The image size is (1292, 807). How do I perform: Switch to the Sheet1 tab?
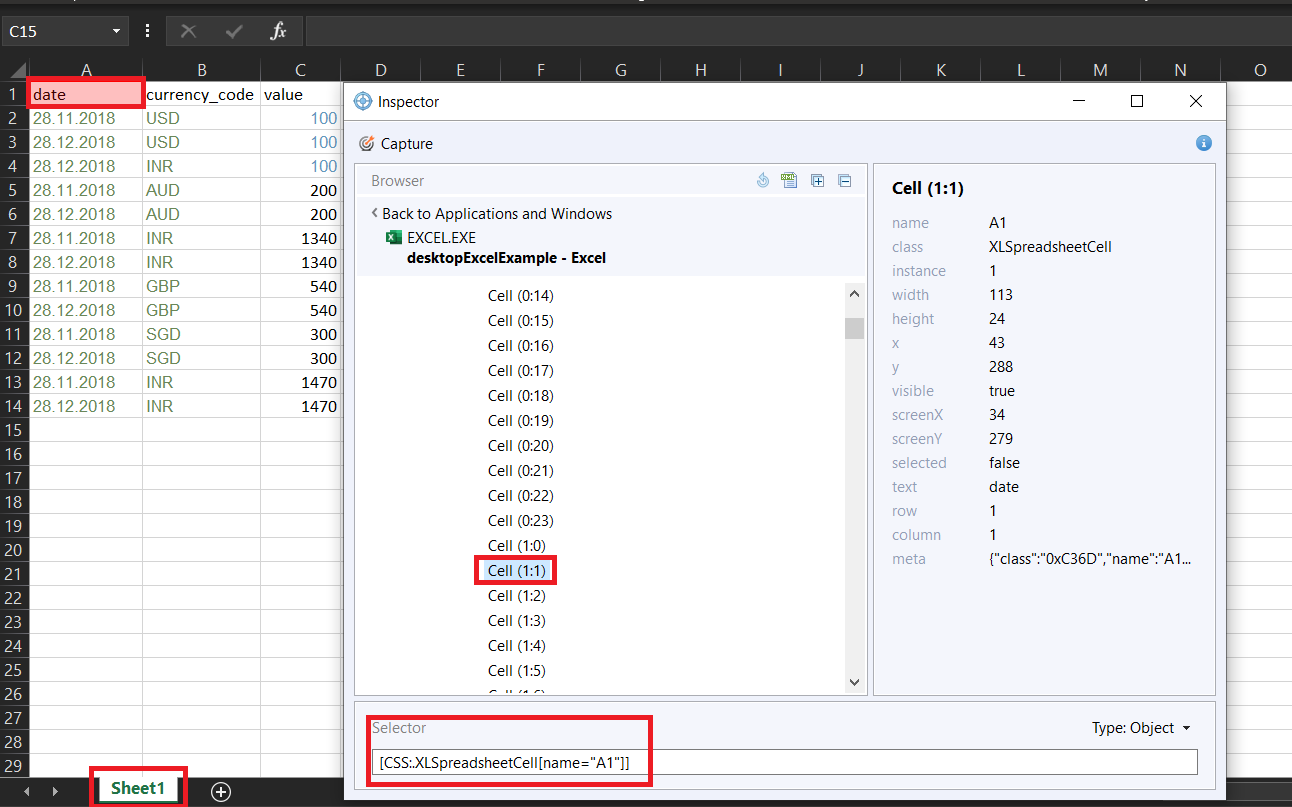coord(138,788)
